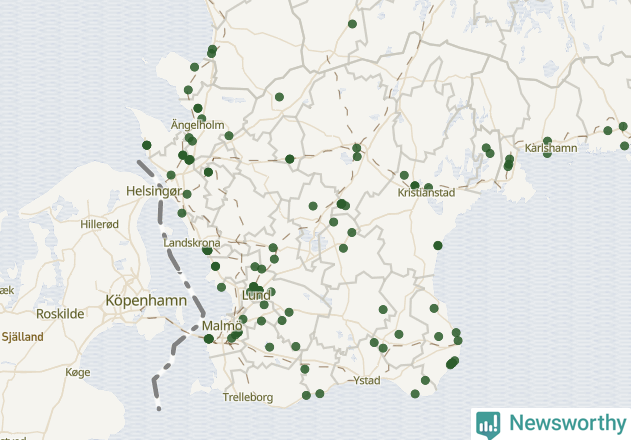Click the Hillerød town label
Viewport: 631px width, 440px height.
pos(99,224)
